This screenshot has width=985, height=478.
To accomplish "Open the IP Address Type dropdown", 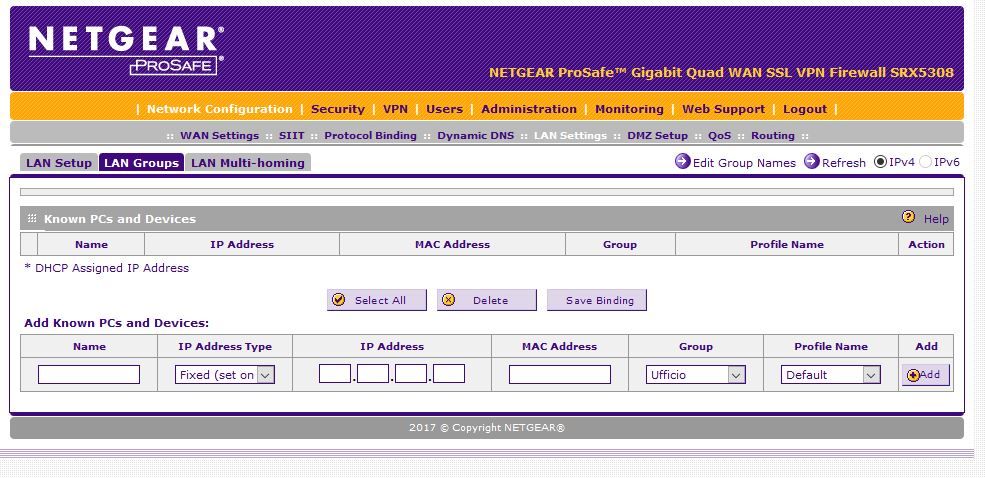I will (x=224, y=375).
